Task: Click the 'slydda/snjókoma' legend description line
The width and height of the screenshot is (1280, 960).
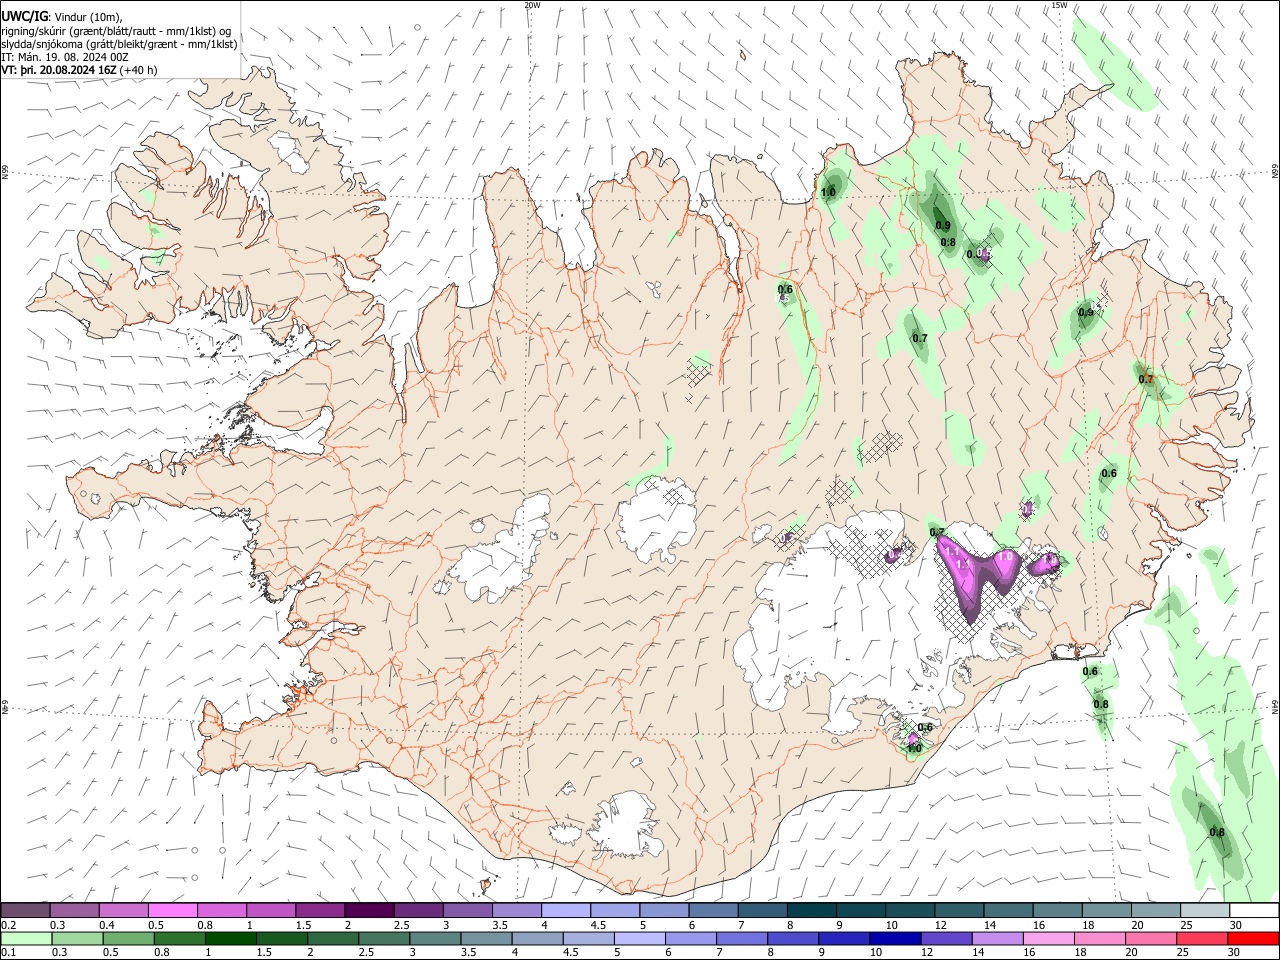Action: pos(119,44)
